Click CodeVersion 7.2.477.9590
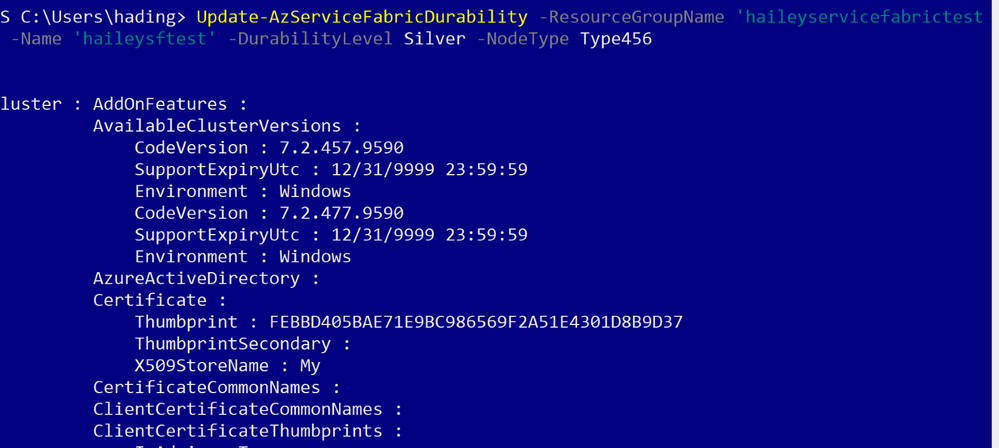This screenshot has height=448, width=999. click(x=269, y=213)
